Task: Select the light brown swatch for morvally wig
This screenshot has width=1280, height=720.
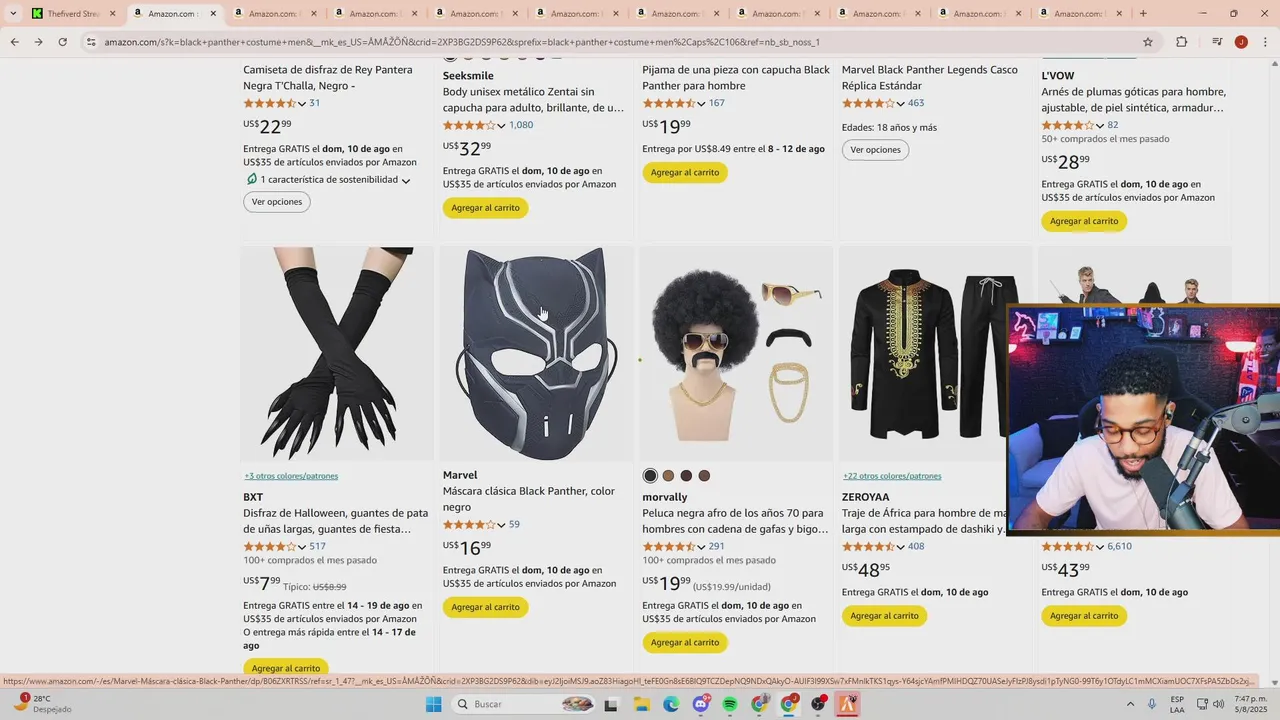Action: tap(668, 476)
